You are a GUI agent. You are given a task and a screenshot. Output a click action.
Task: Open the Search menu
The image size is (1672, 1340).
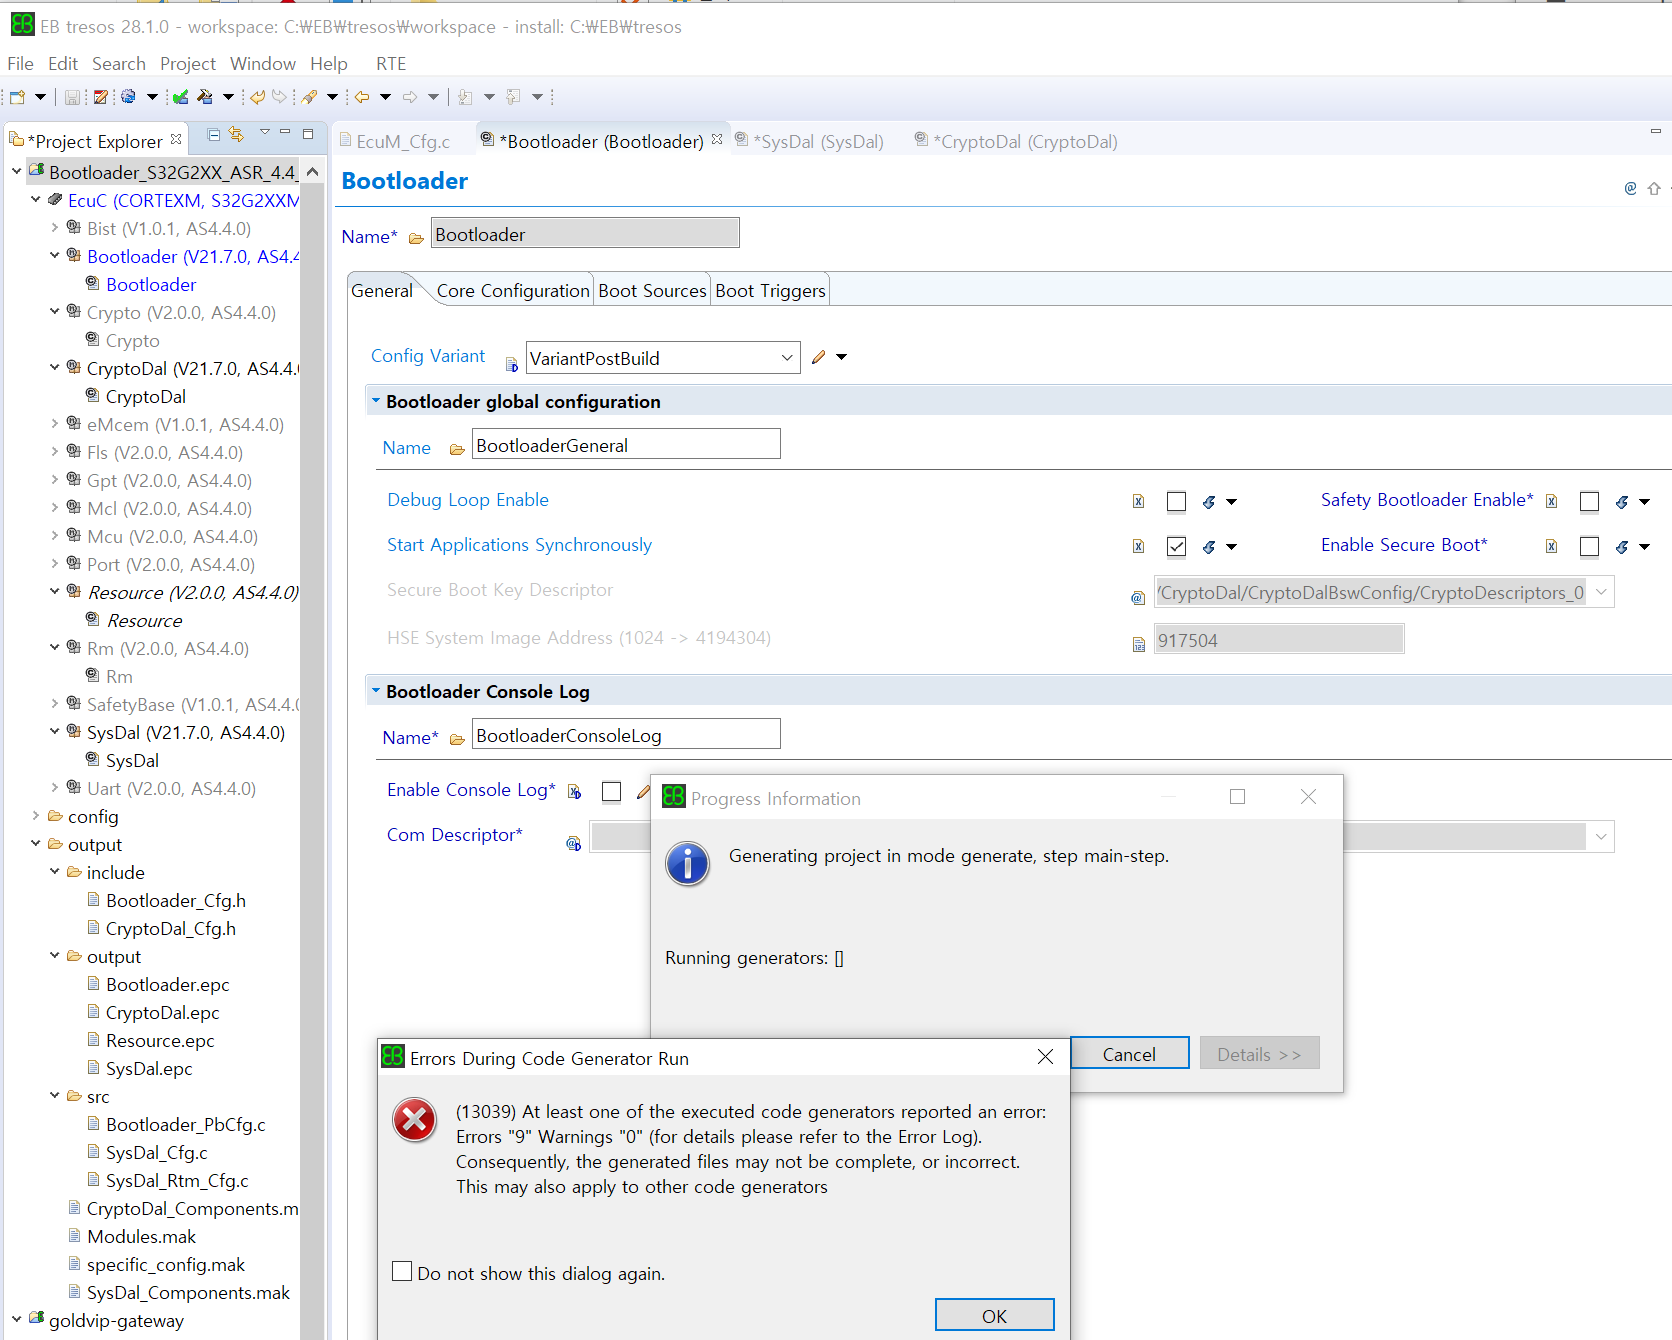(x=118, y=63)
